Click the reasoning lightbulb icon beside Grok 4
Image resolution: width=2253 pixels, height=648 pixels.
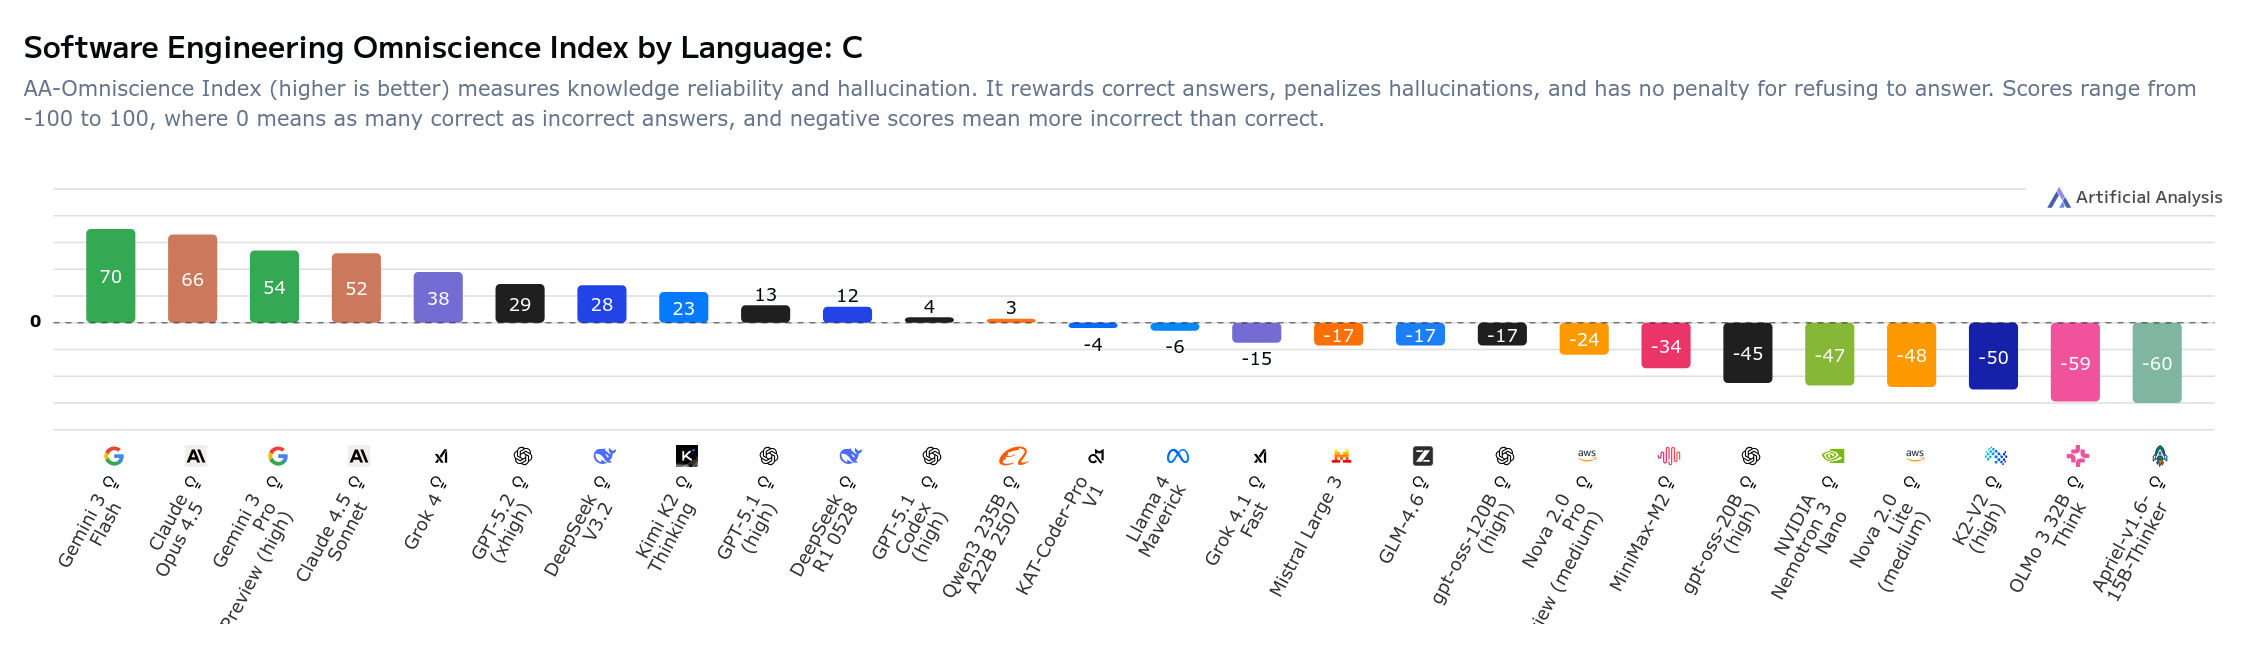pos(438,484)
